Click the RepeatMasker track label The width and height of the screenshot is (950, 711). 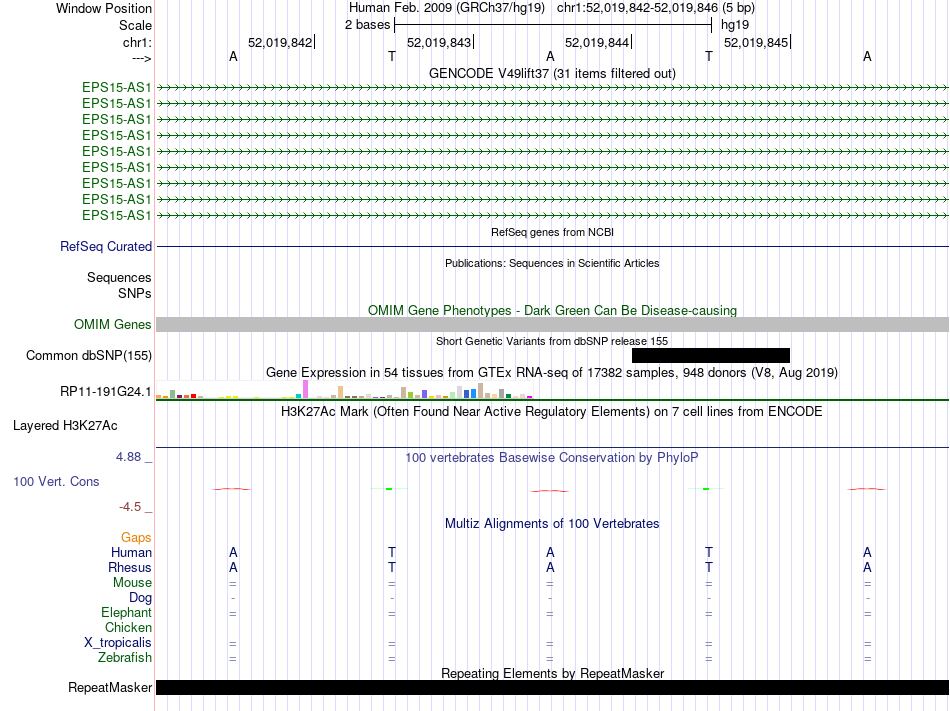coord(110,687)
